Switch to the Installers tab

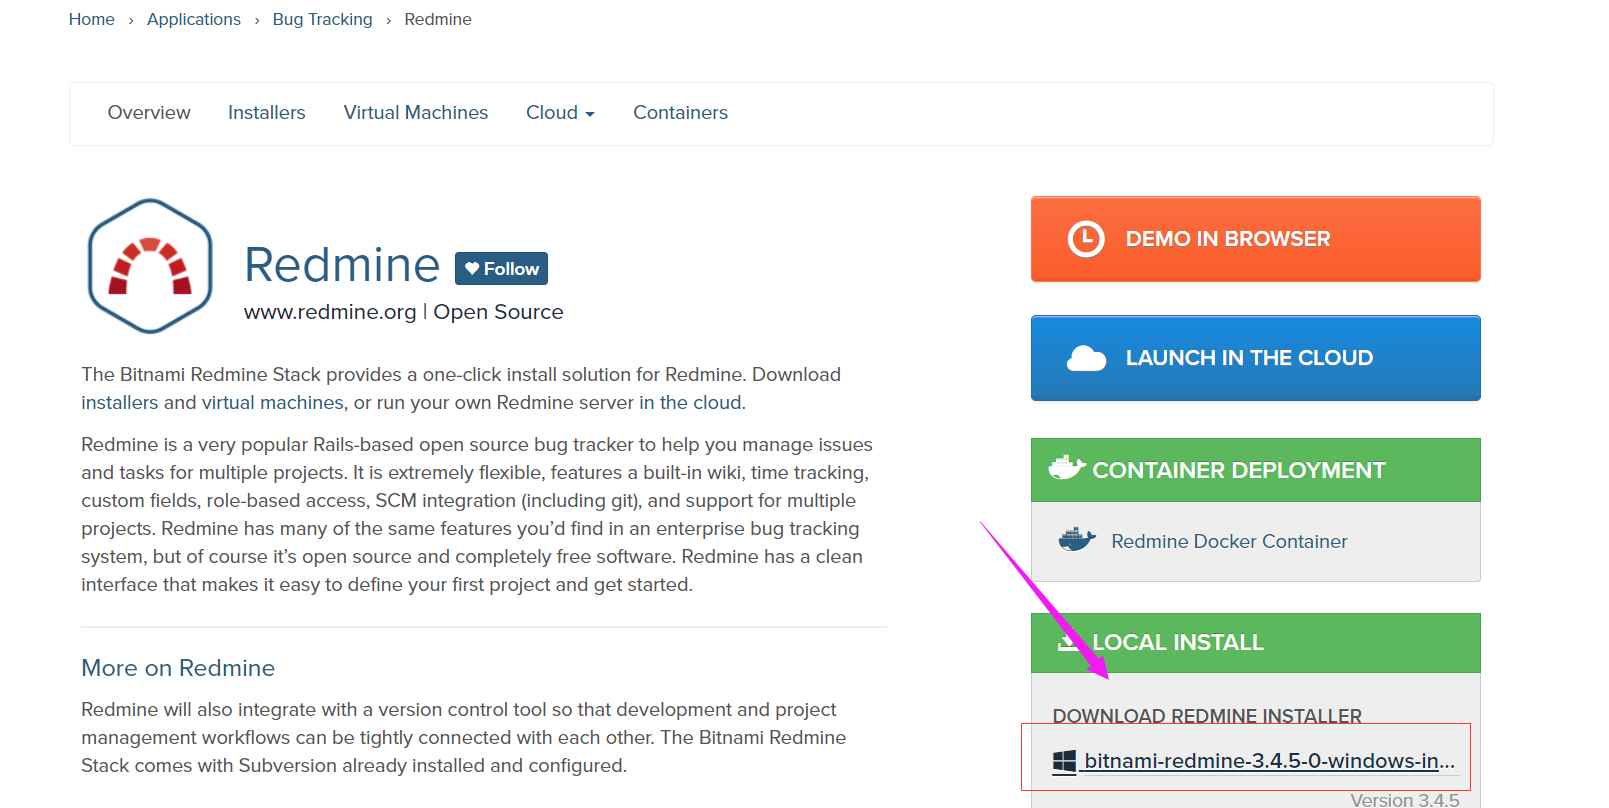pos(267,113)
